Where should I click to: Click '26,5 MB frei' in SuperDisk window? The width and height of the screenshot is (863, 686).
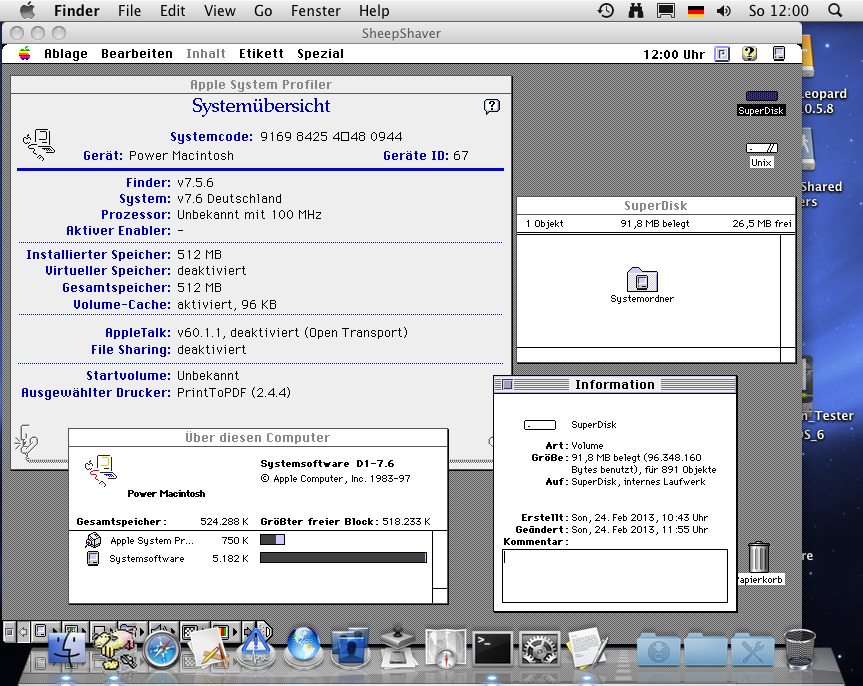(762, 224)
